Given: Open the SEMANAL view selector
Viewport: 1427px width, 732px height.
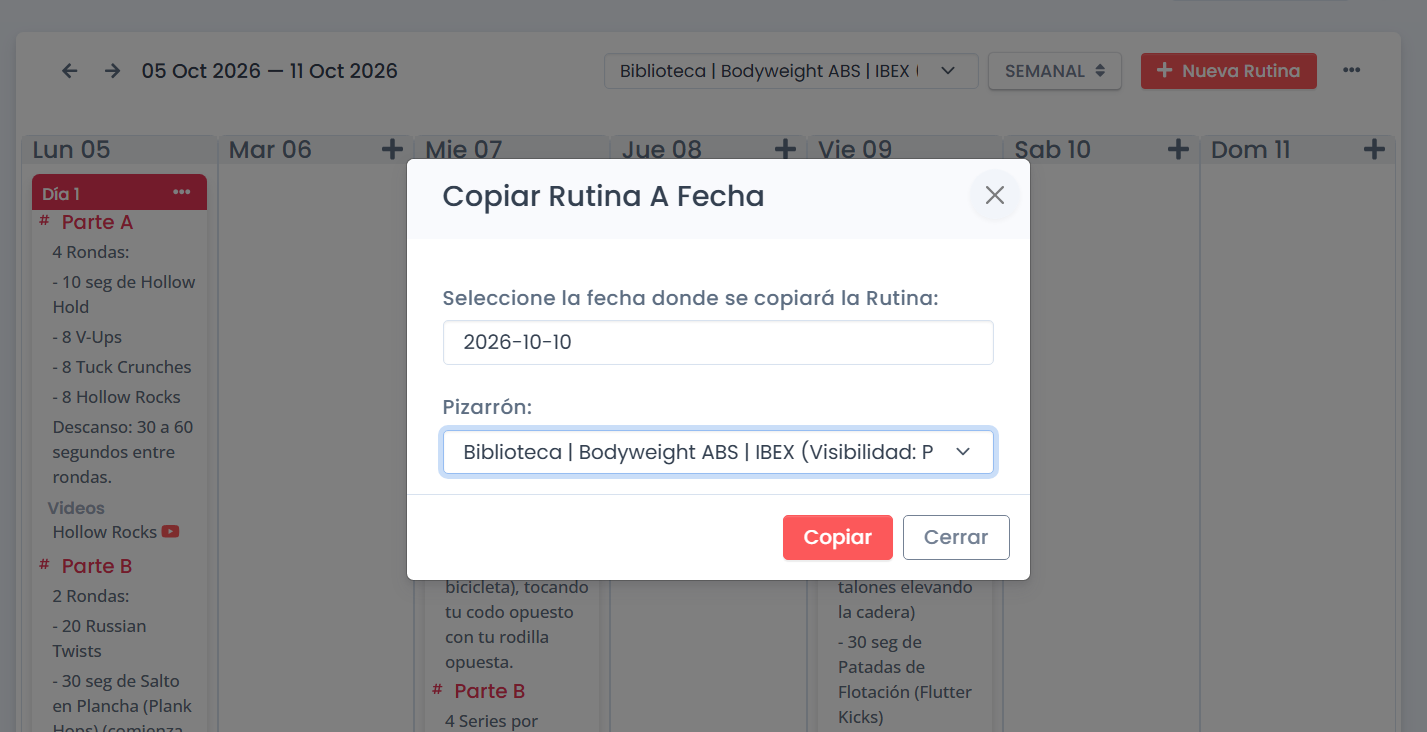Looking at the screenshot, I should pyautogui.click(x=1055, y=71).
